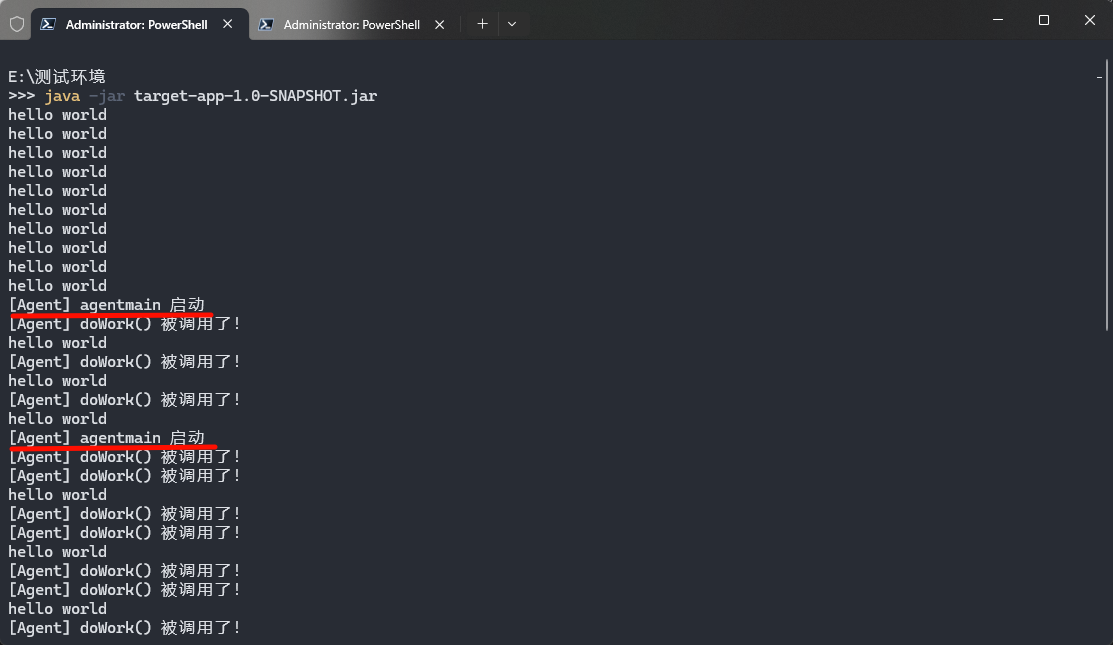Close the Windows Terminal window

pos(1090,20)
